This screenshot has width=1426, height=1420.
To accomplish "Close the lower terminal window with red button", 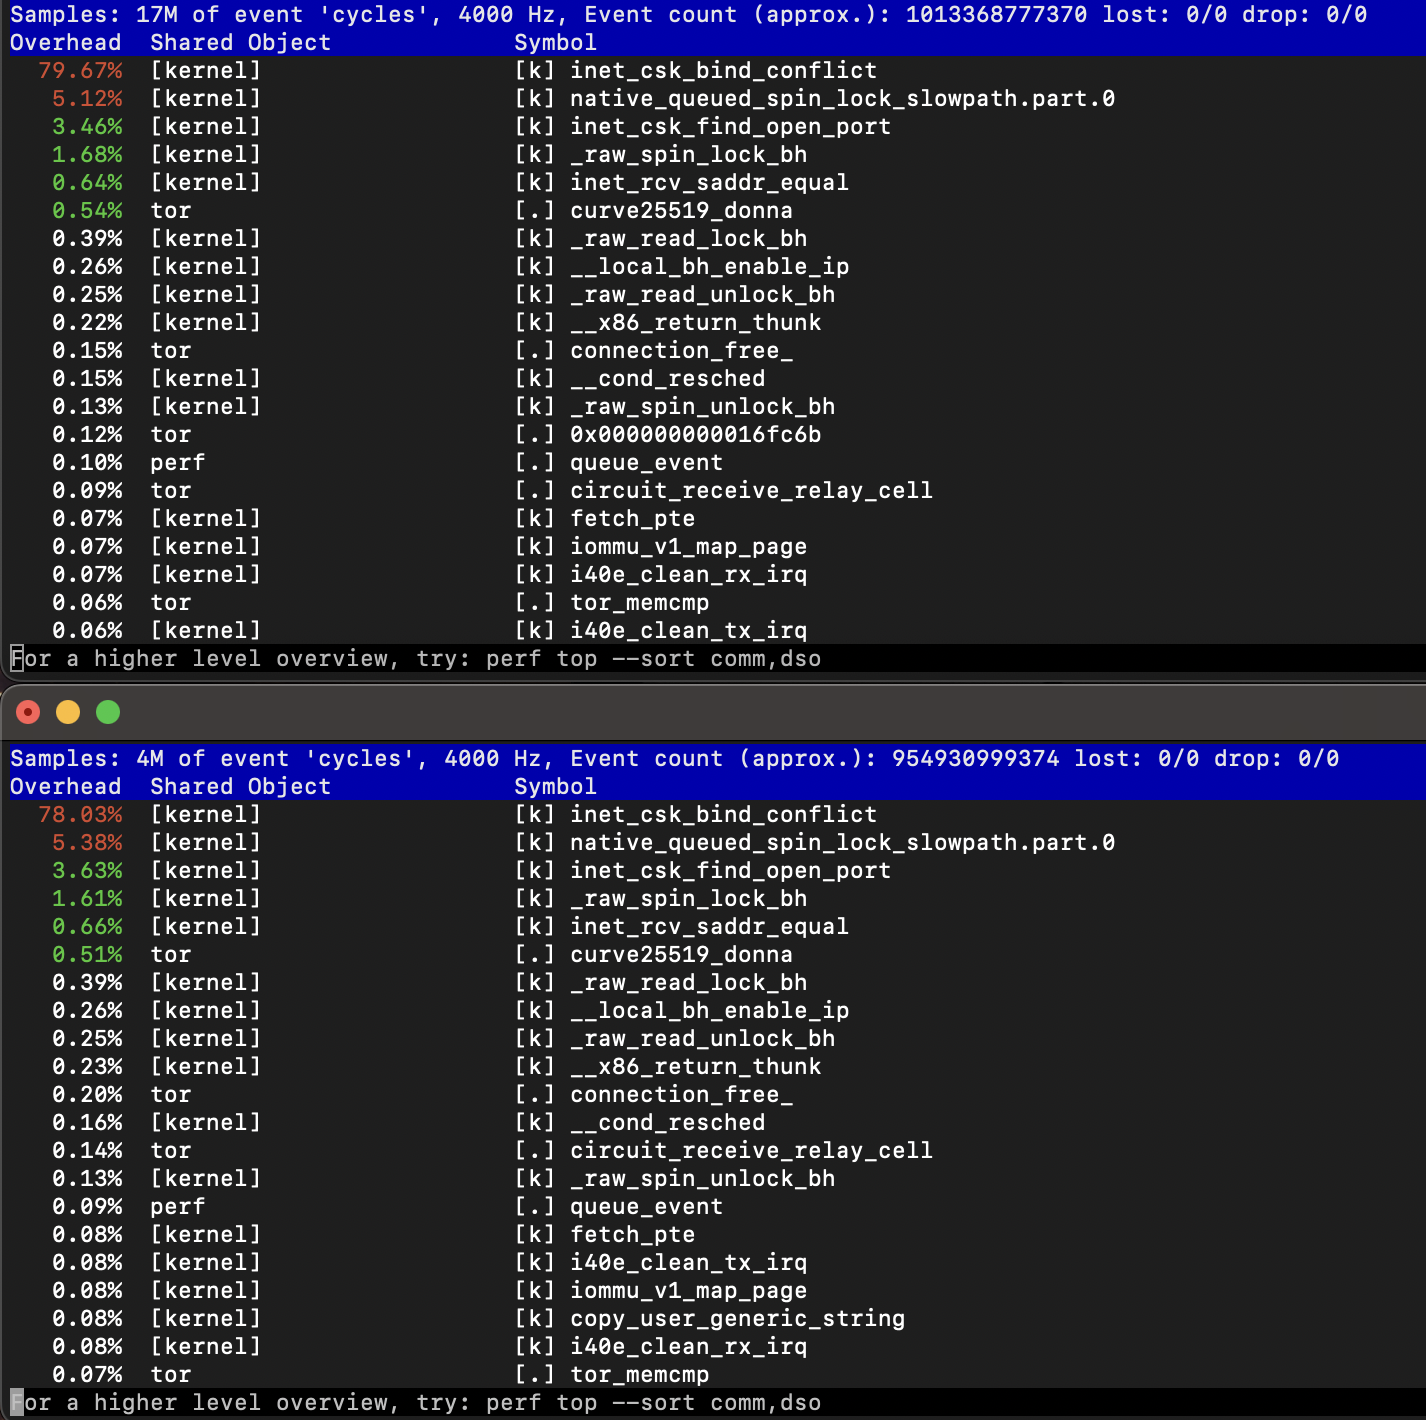I will click(28, 712).
